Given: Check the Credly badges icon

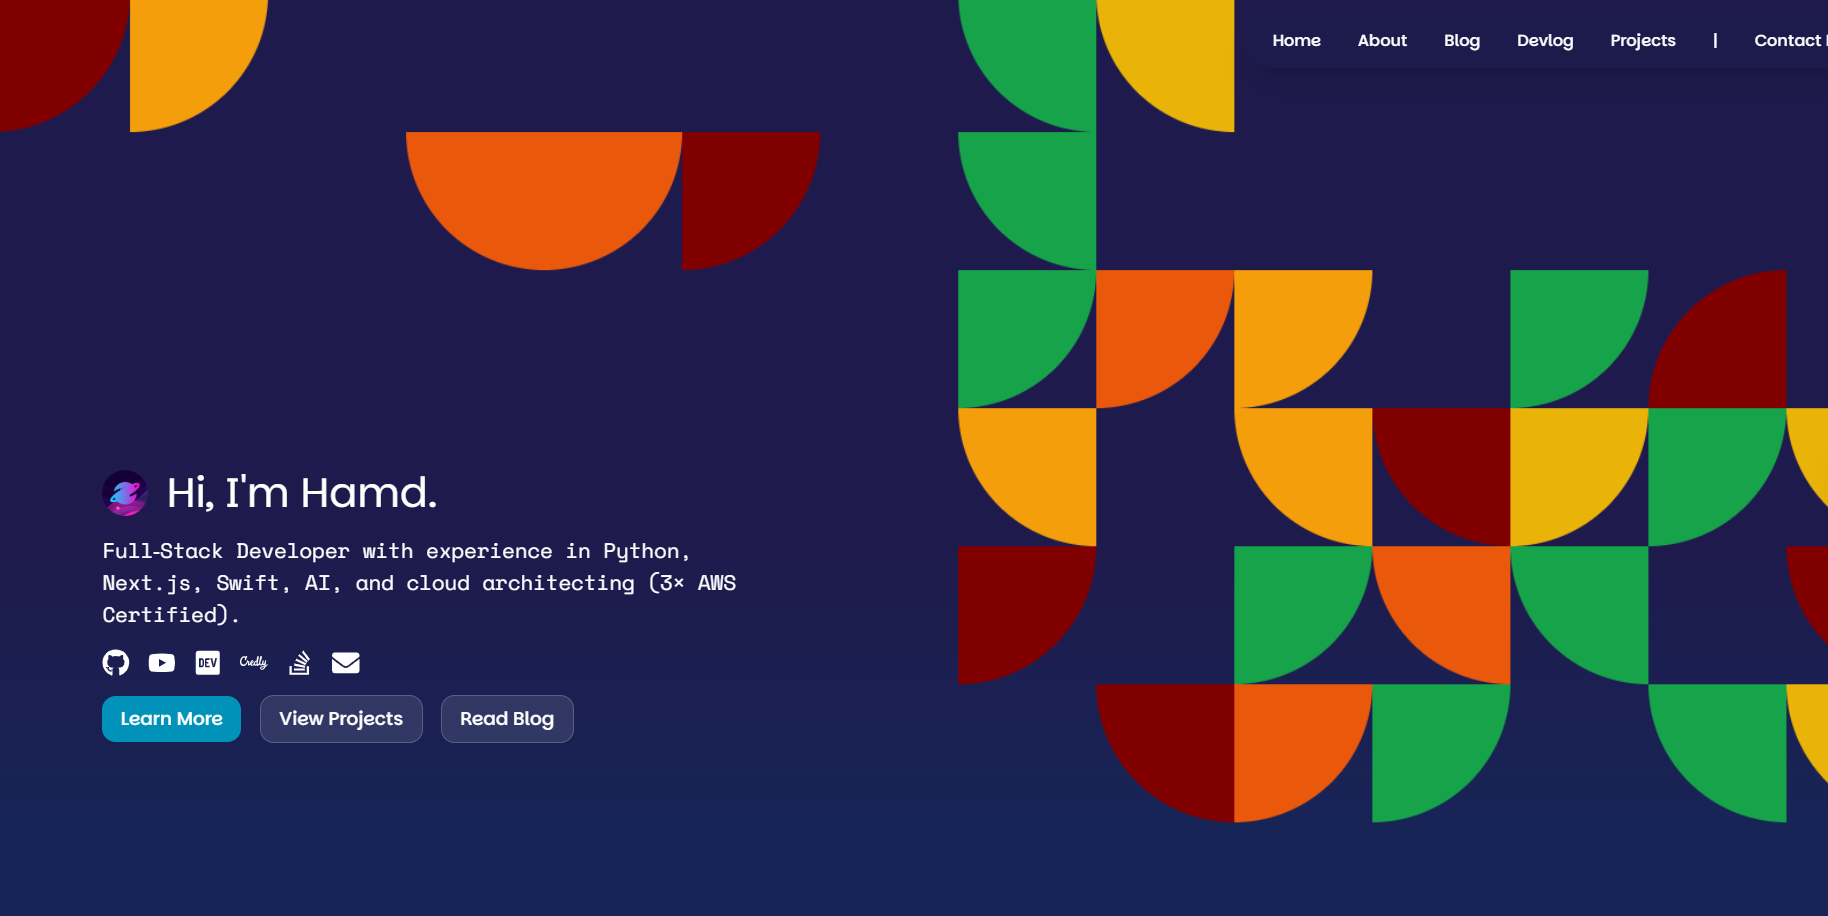Looking at the screenshot, I should (253, 662).
